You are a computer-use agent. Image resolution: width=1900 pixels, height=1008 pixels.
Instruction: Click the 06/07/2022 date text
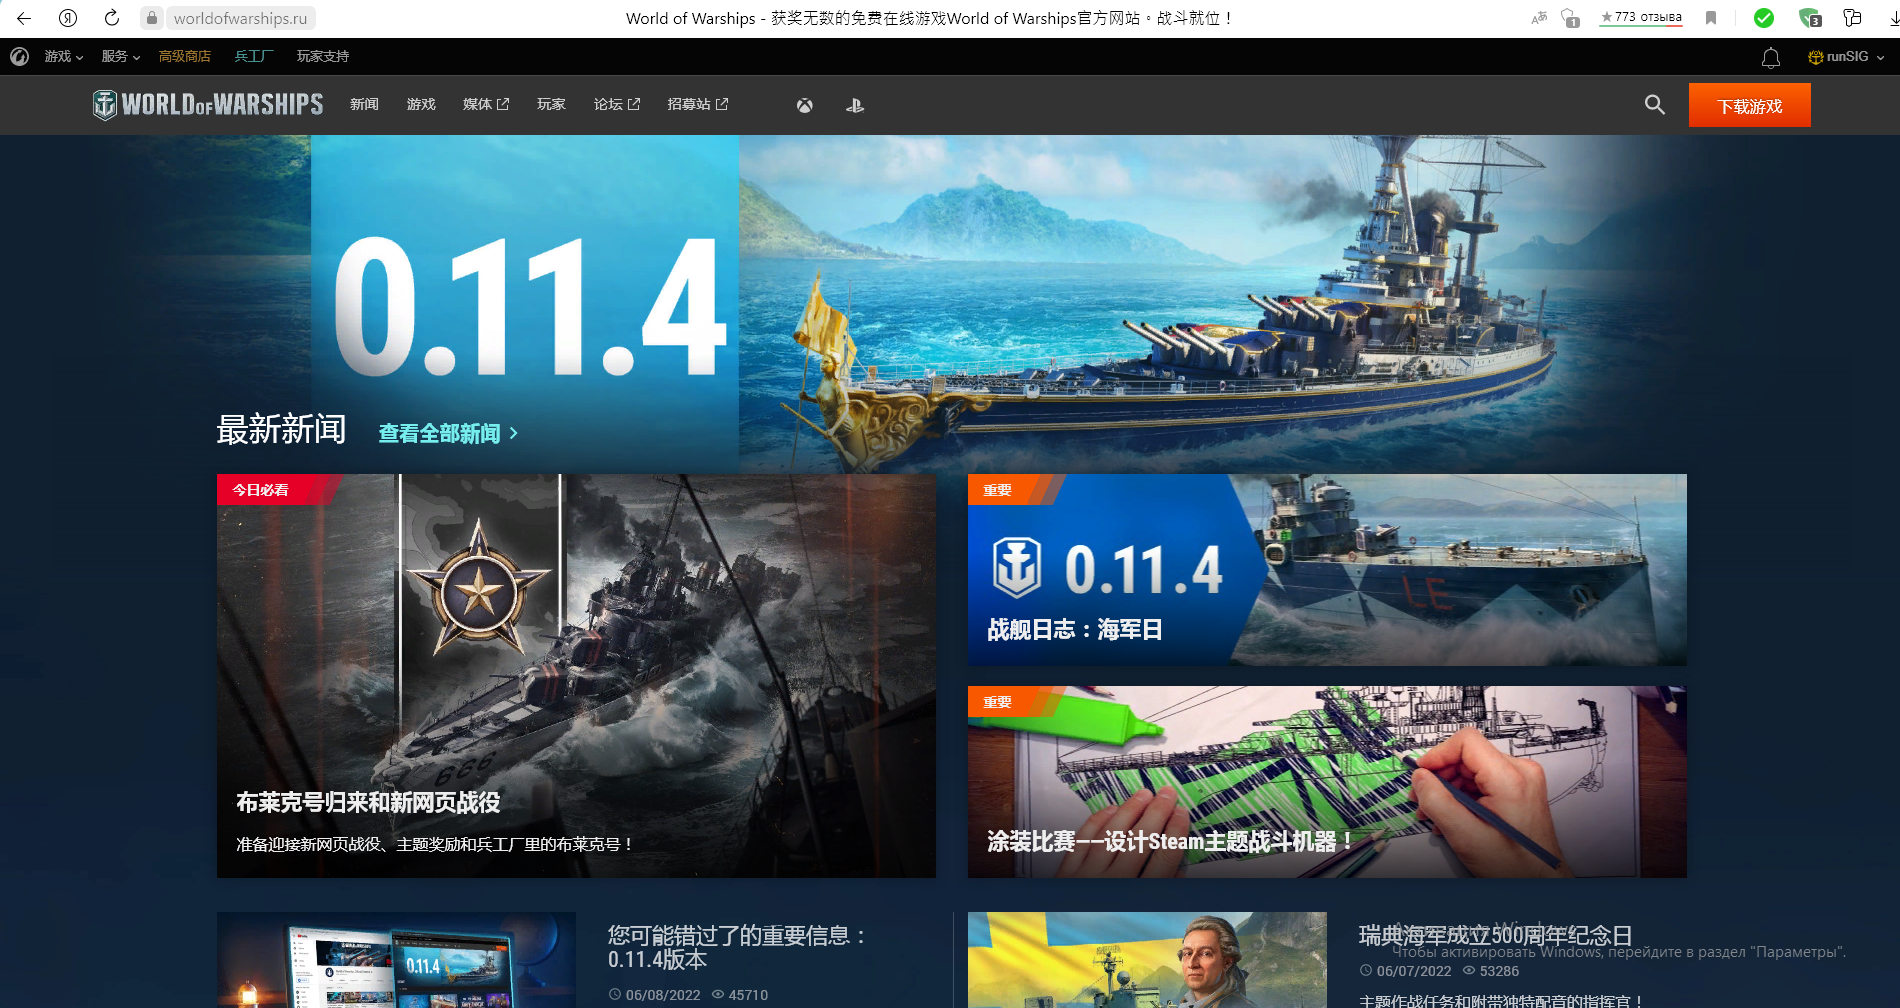tap(1414, 971)
